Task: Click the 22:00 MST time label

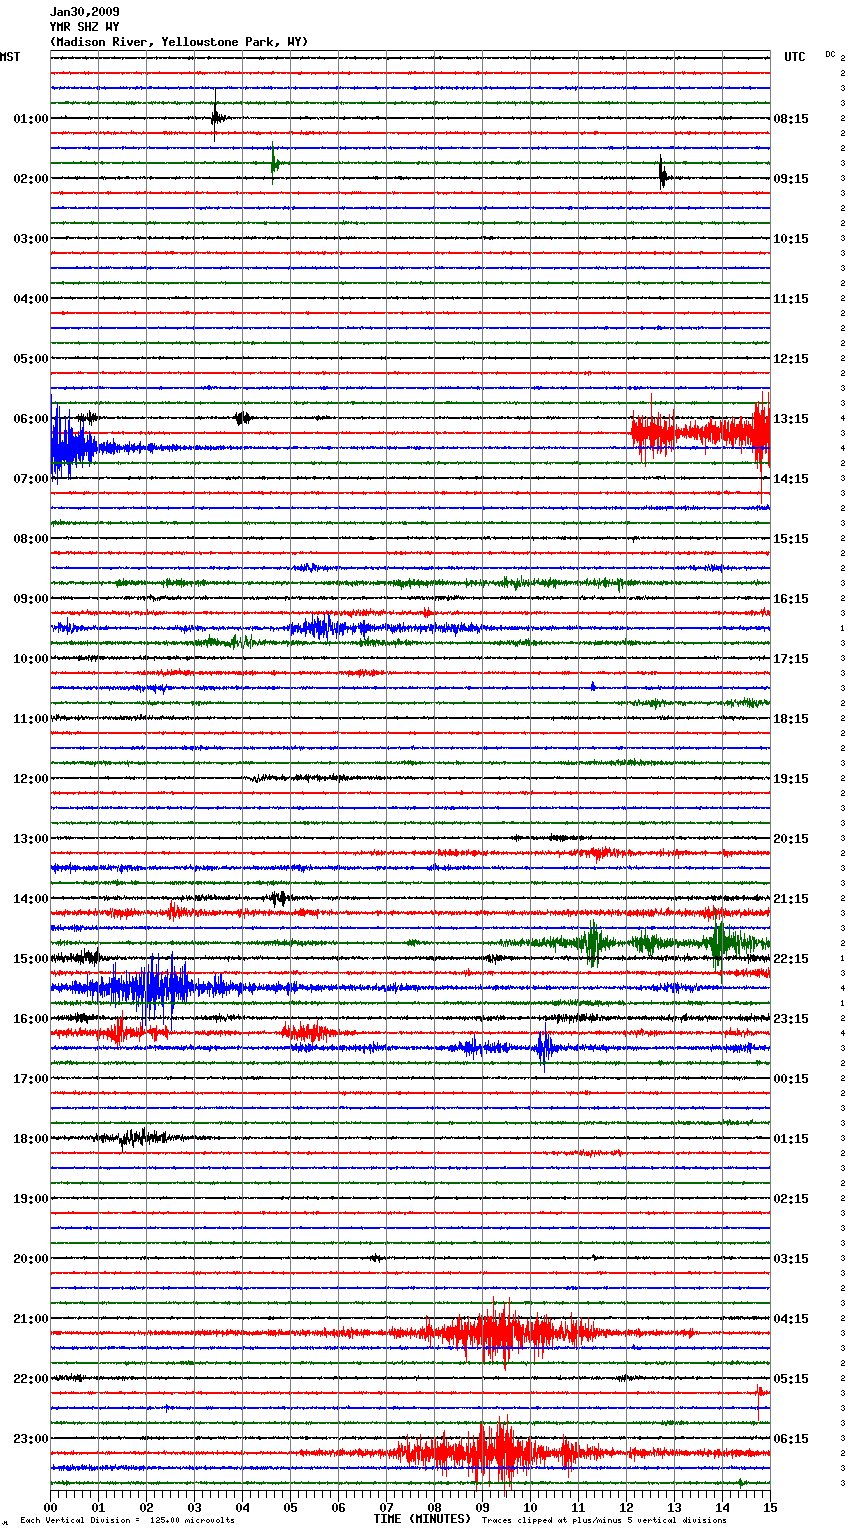Action: 31,1379
